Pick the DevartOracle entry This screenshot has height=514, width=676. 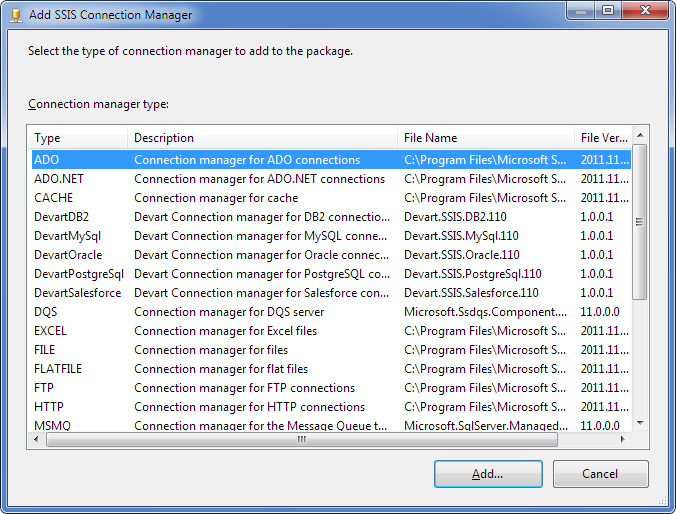(x=68, y=255)
